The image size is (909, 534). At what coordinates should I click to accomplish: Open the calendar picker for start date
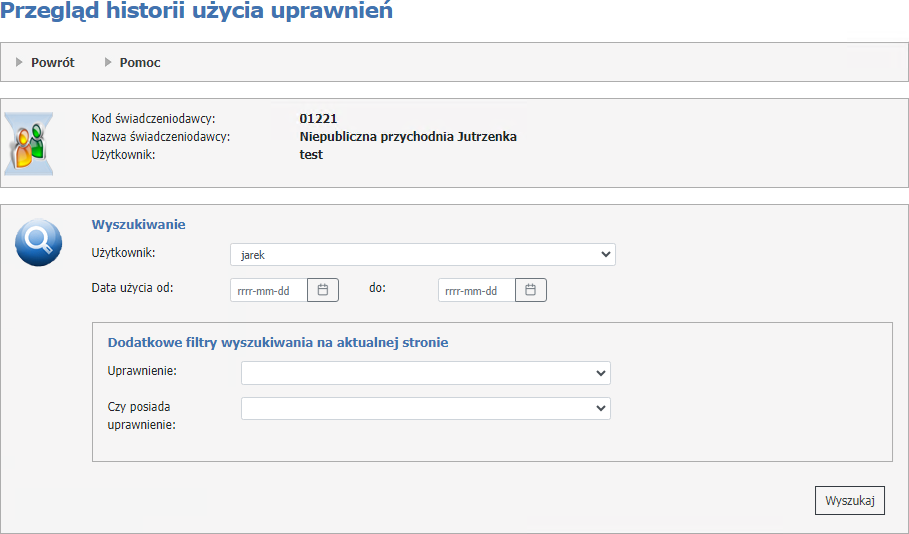(323, 290)
